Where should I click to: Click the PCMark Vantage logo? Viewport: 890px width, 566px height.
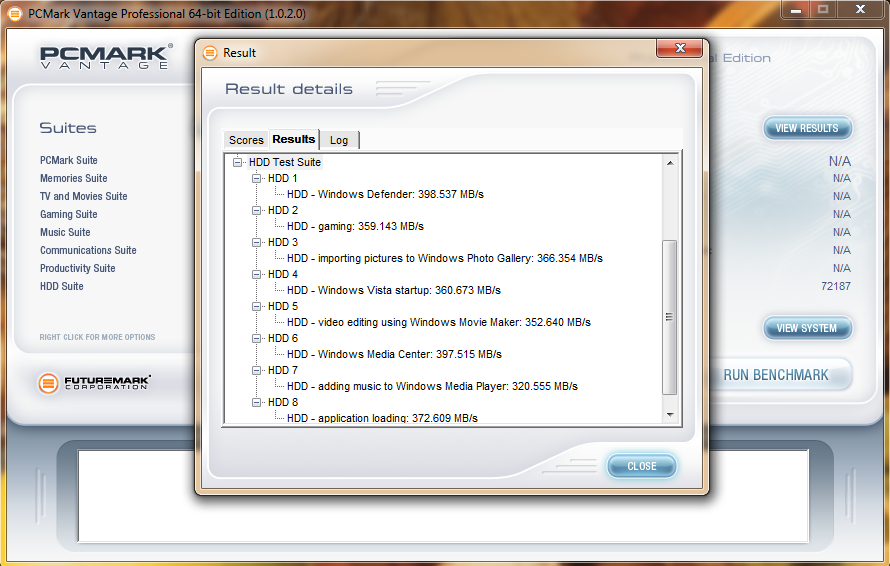click(x=106, y=57)
